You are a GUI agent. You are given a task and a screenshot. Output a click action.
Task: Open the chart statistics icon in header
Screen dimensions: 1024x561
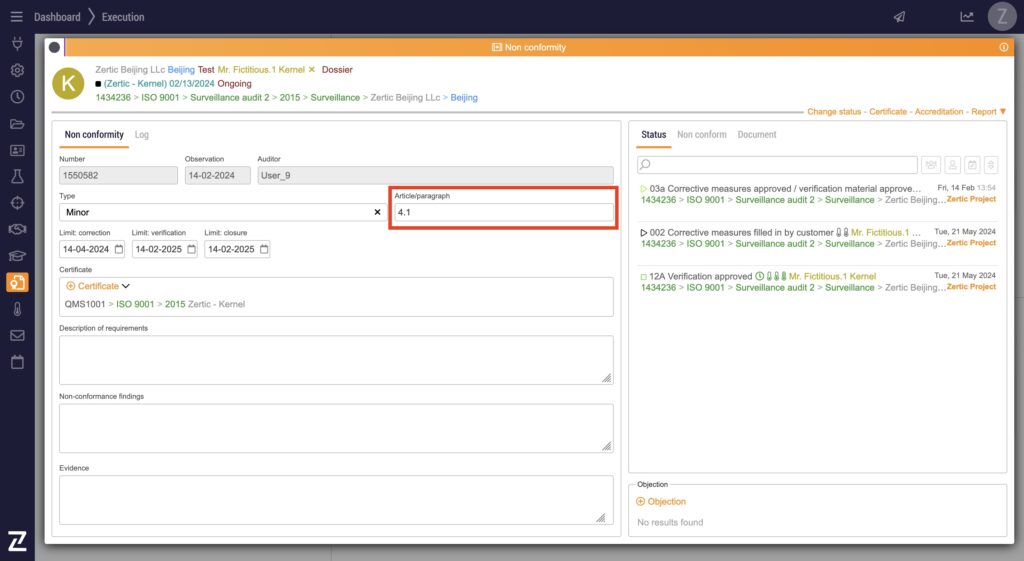[x=939, y=17]
